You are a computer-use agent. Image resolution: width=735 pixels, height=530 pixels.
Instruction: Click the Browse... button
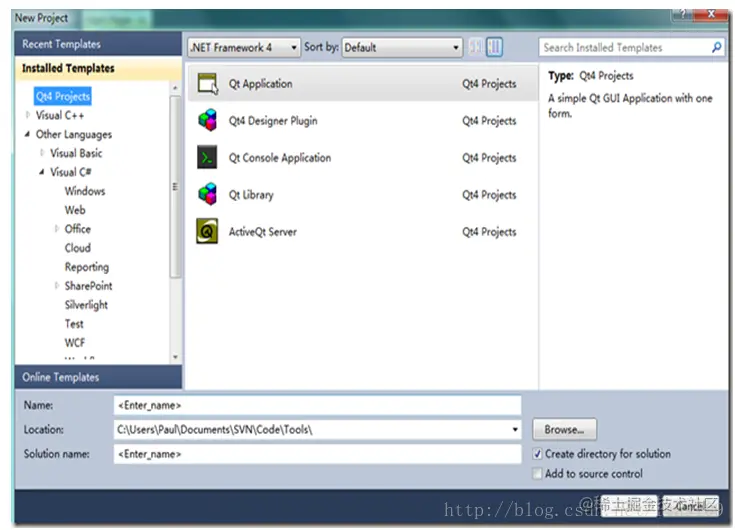(x=564, y=430)
